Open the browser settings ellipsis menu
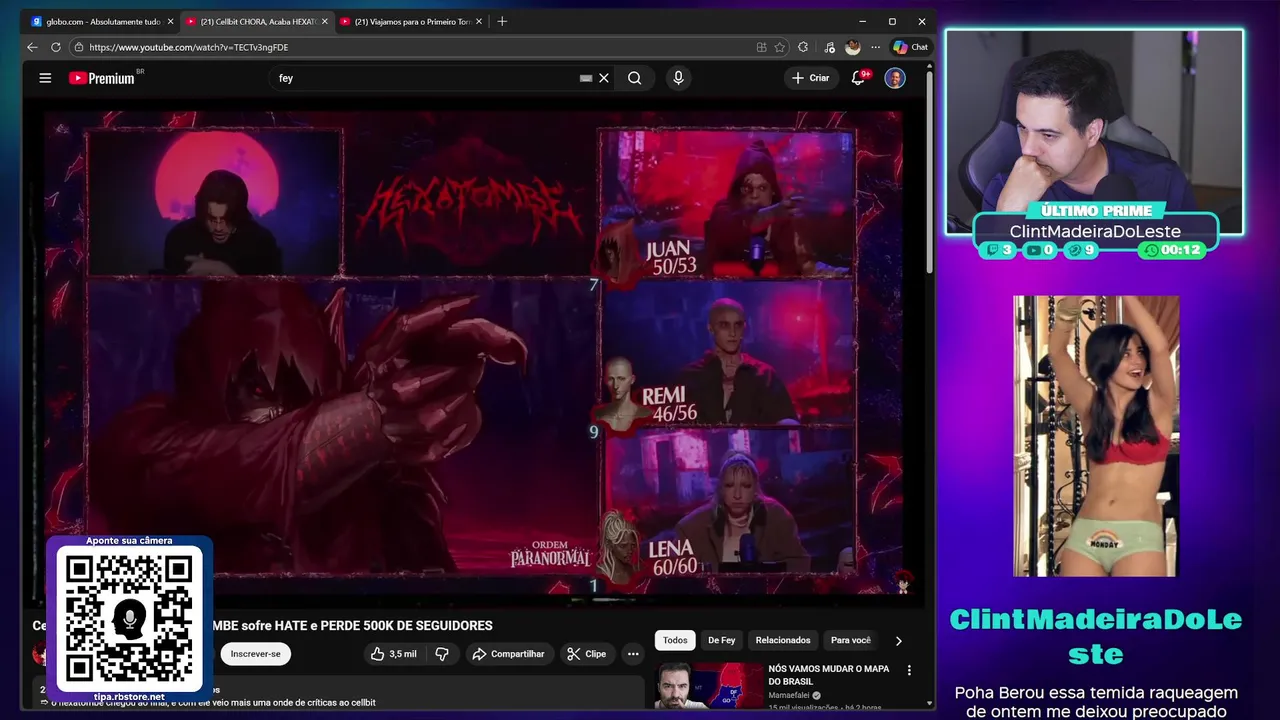This screenshot has width=1280, height=720. coord(875,47)
